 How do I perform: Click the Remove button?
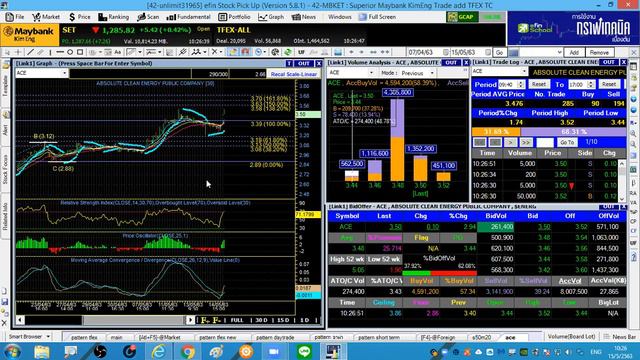(x=599, y=53)
